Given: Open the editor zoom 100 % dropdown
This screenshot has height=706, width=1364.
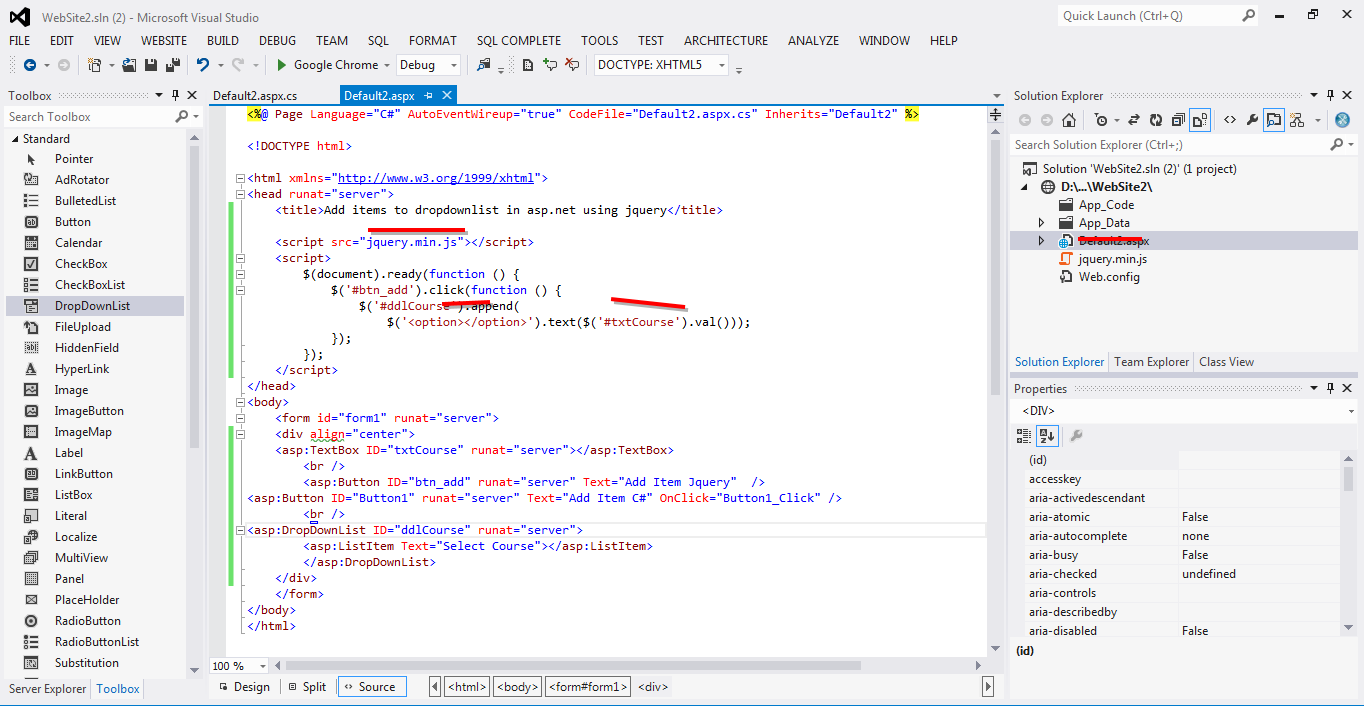Looking at the screenshot, I should [263, 666].
